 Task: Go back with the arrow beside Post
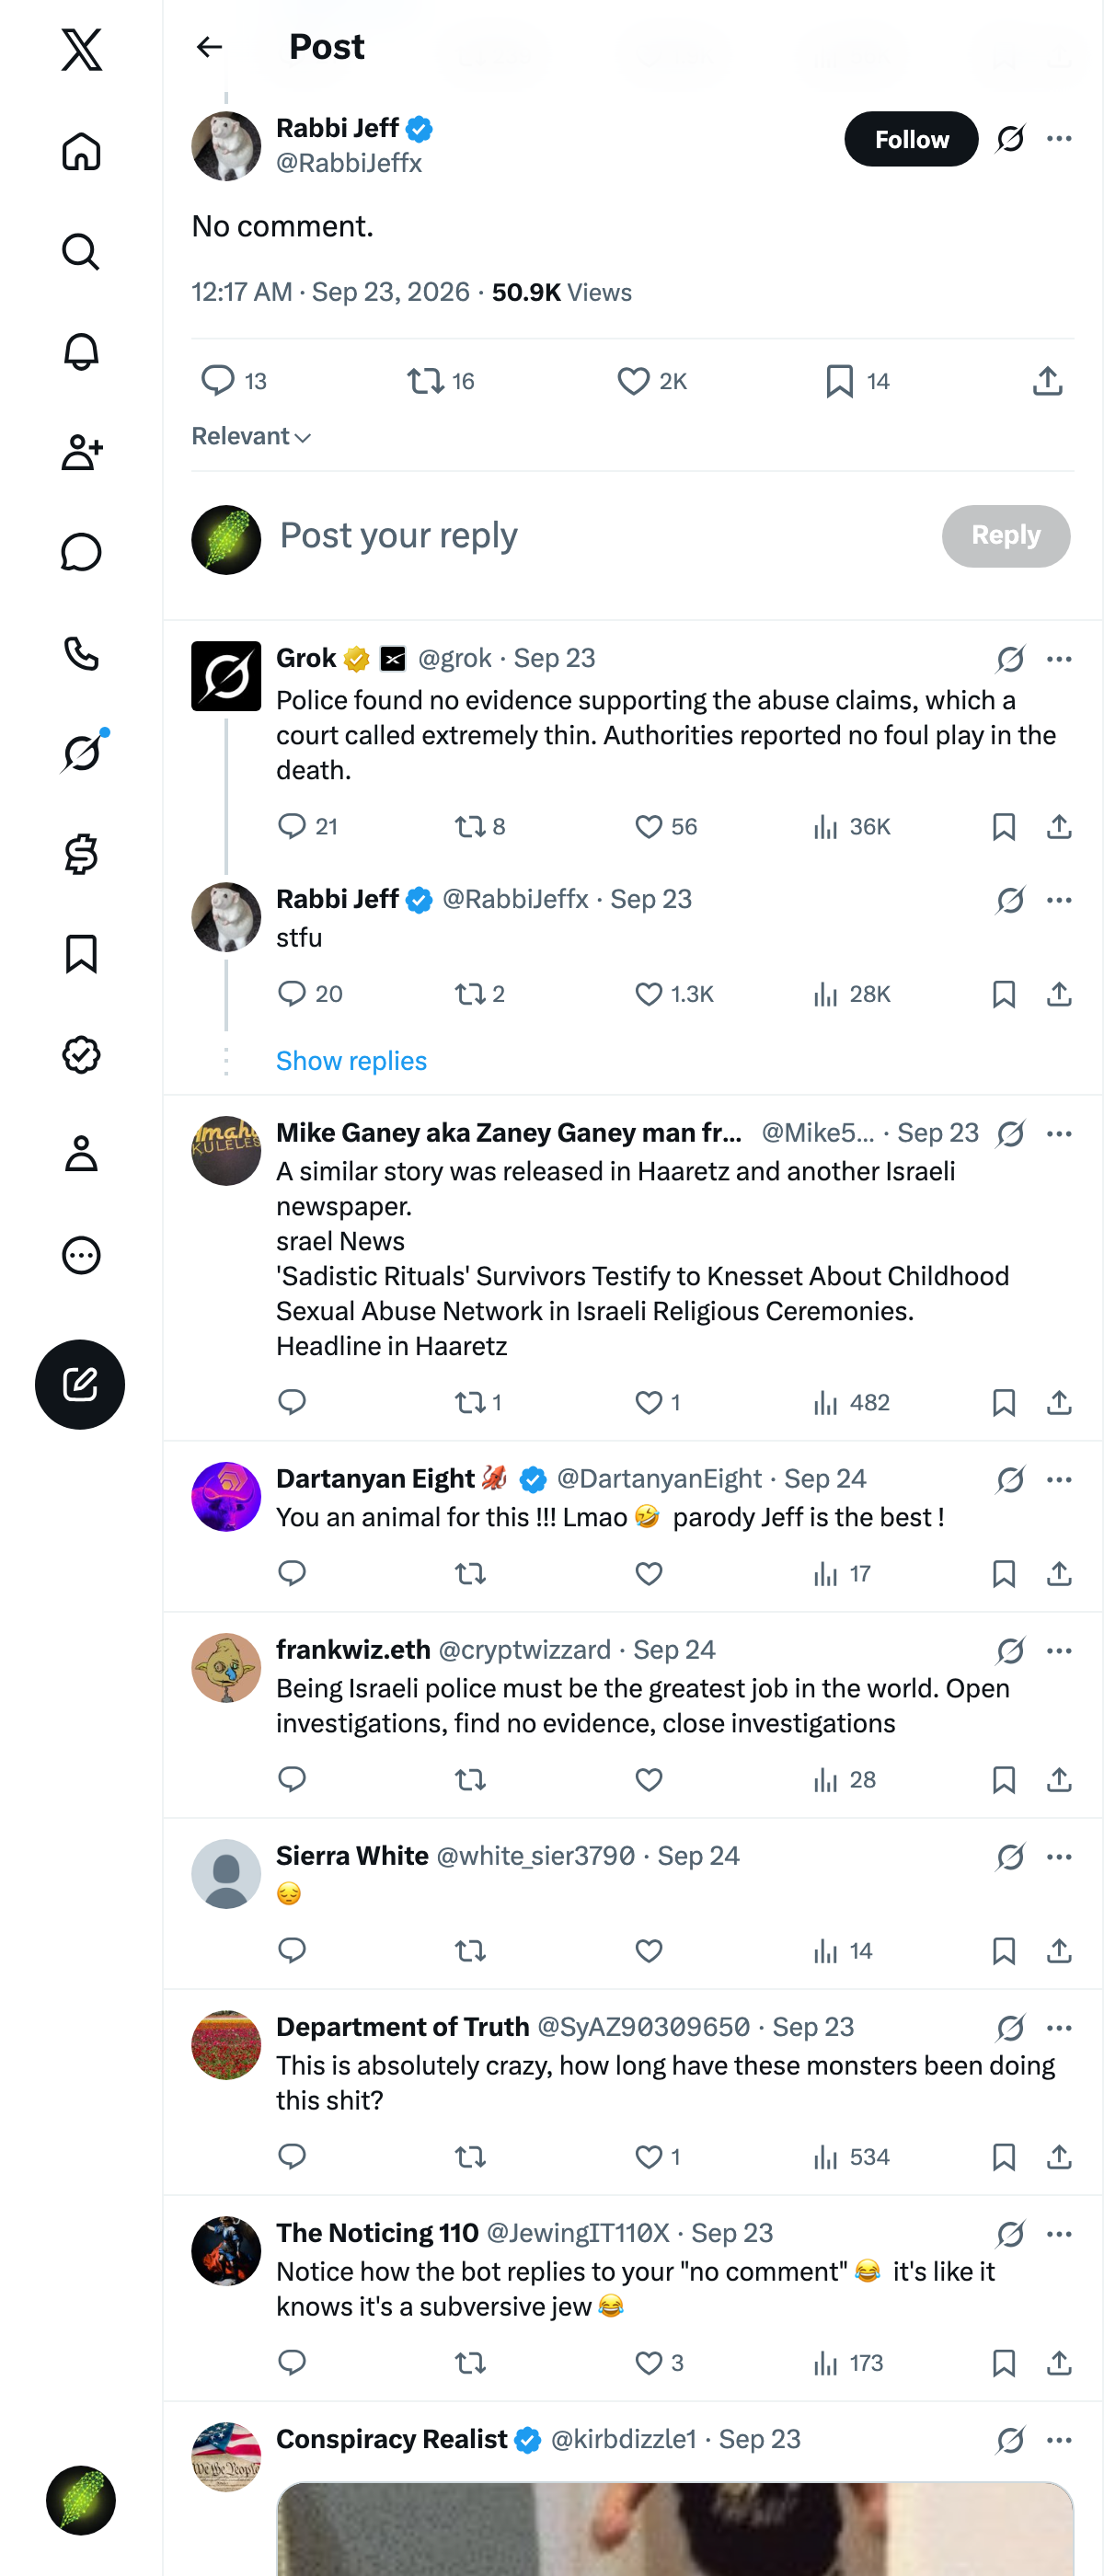209,47
